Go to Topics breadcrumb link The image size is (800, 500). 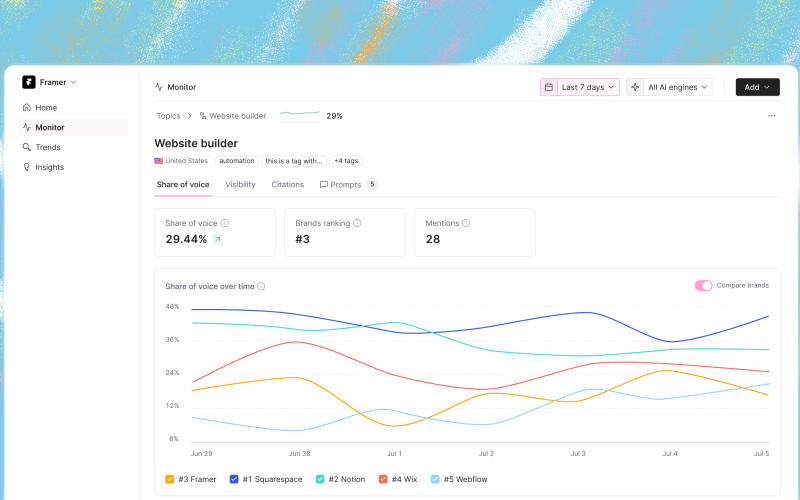[168, 116]
